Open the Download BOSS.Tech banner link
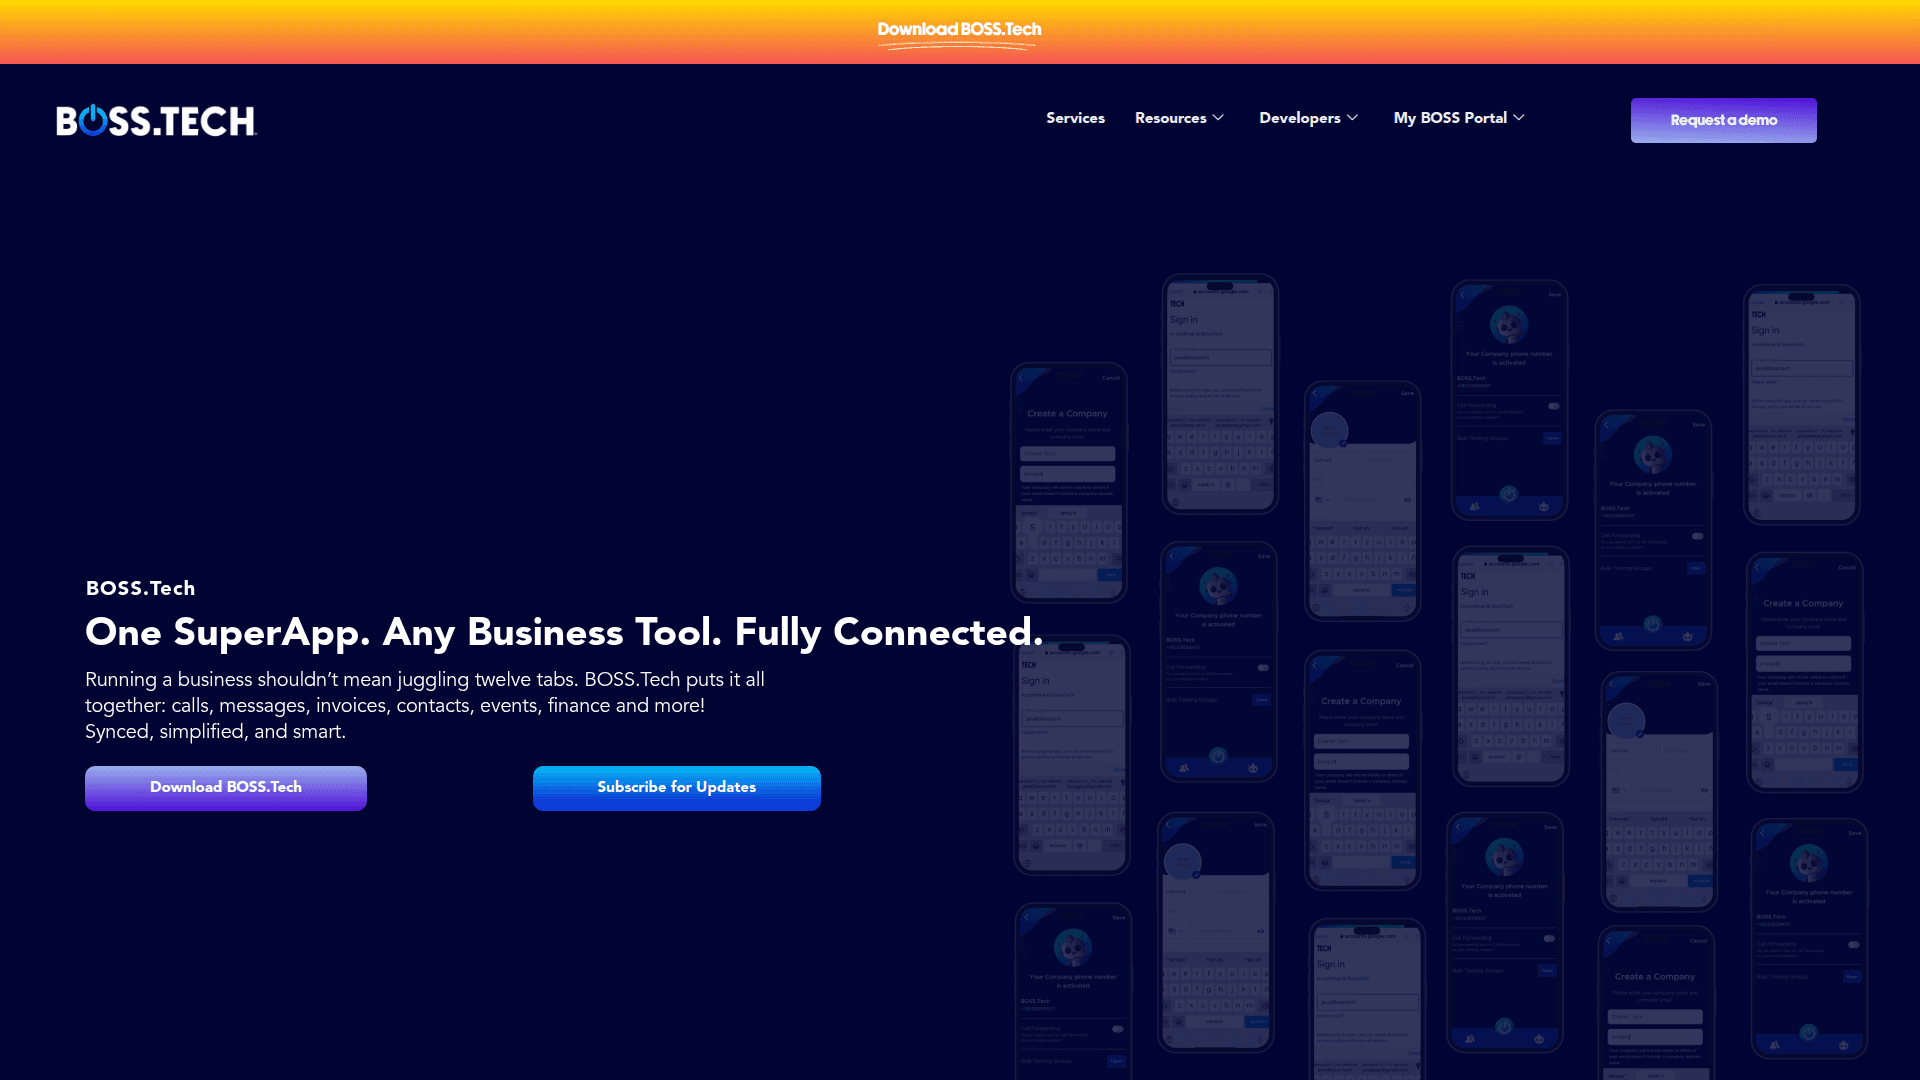Image resolution: width=1920 pixels, height=1080 pixels. 959,30
